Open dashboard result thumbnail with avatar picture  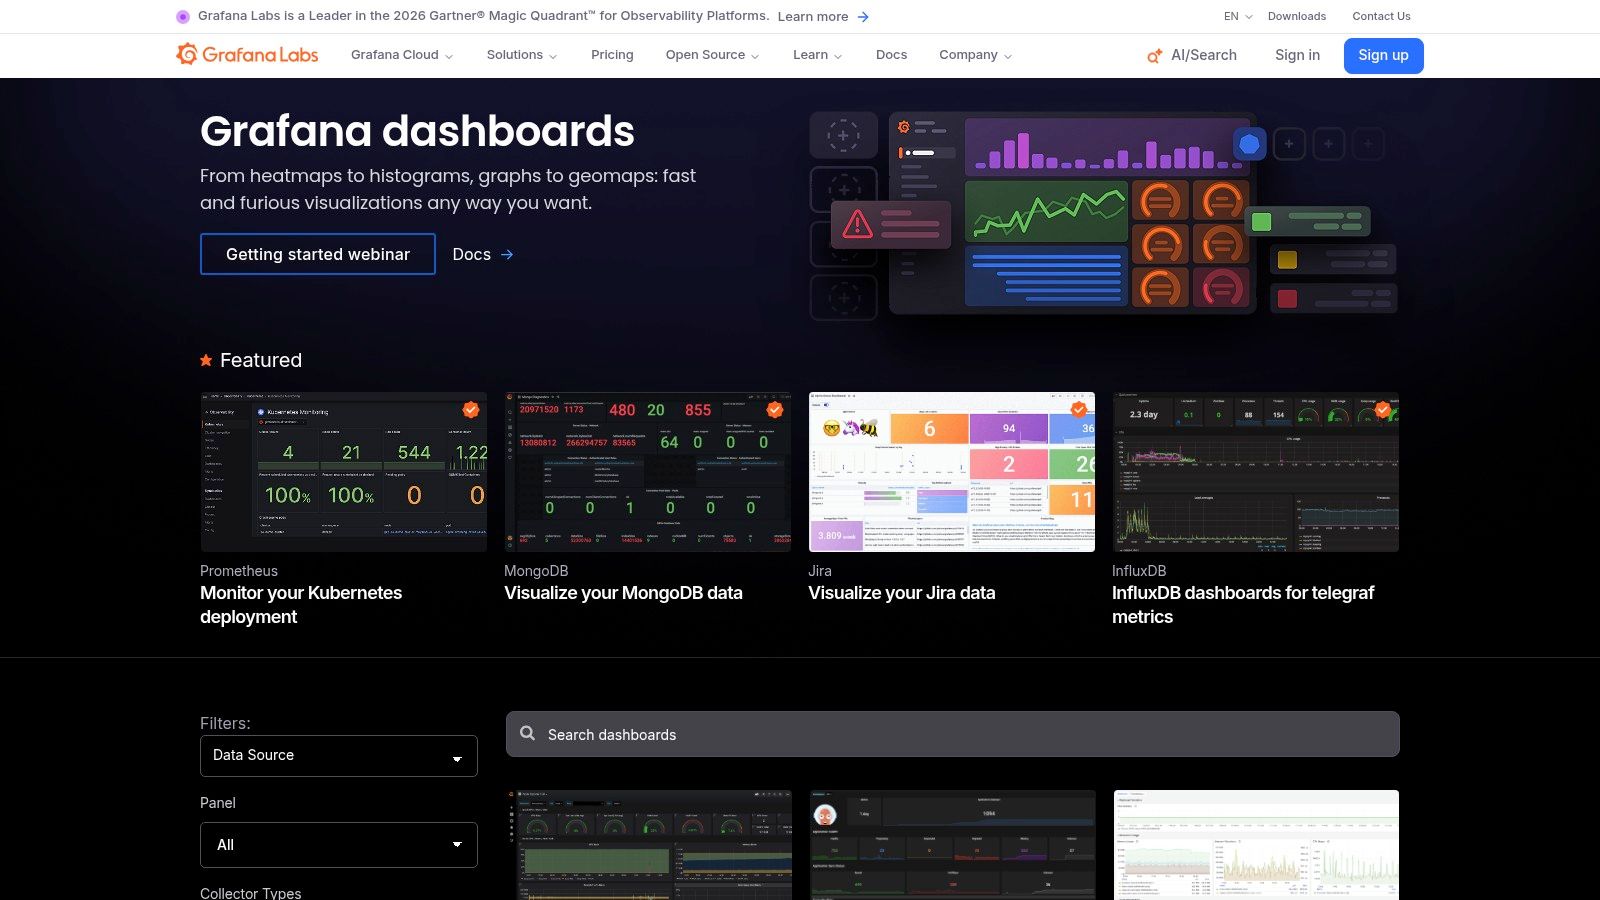pos(952,845)
